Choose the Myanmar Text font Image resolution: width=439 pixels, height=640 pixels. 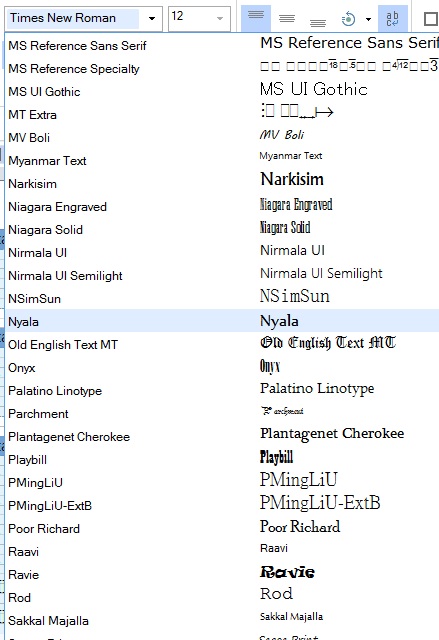pyautogui.click(x=222, y=160)
